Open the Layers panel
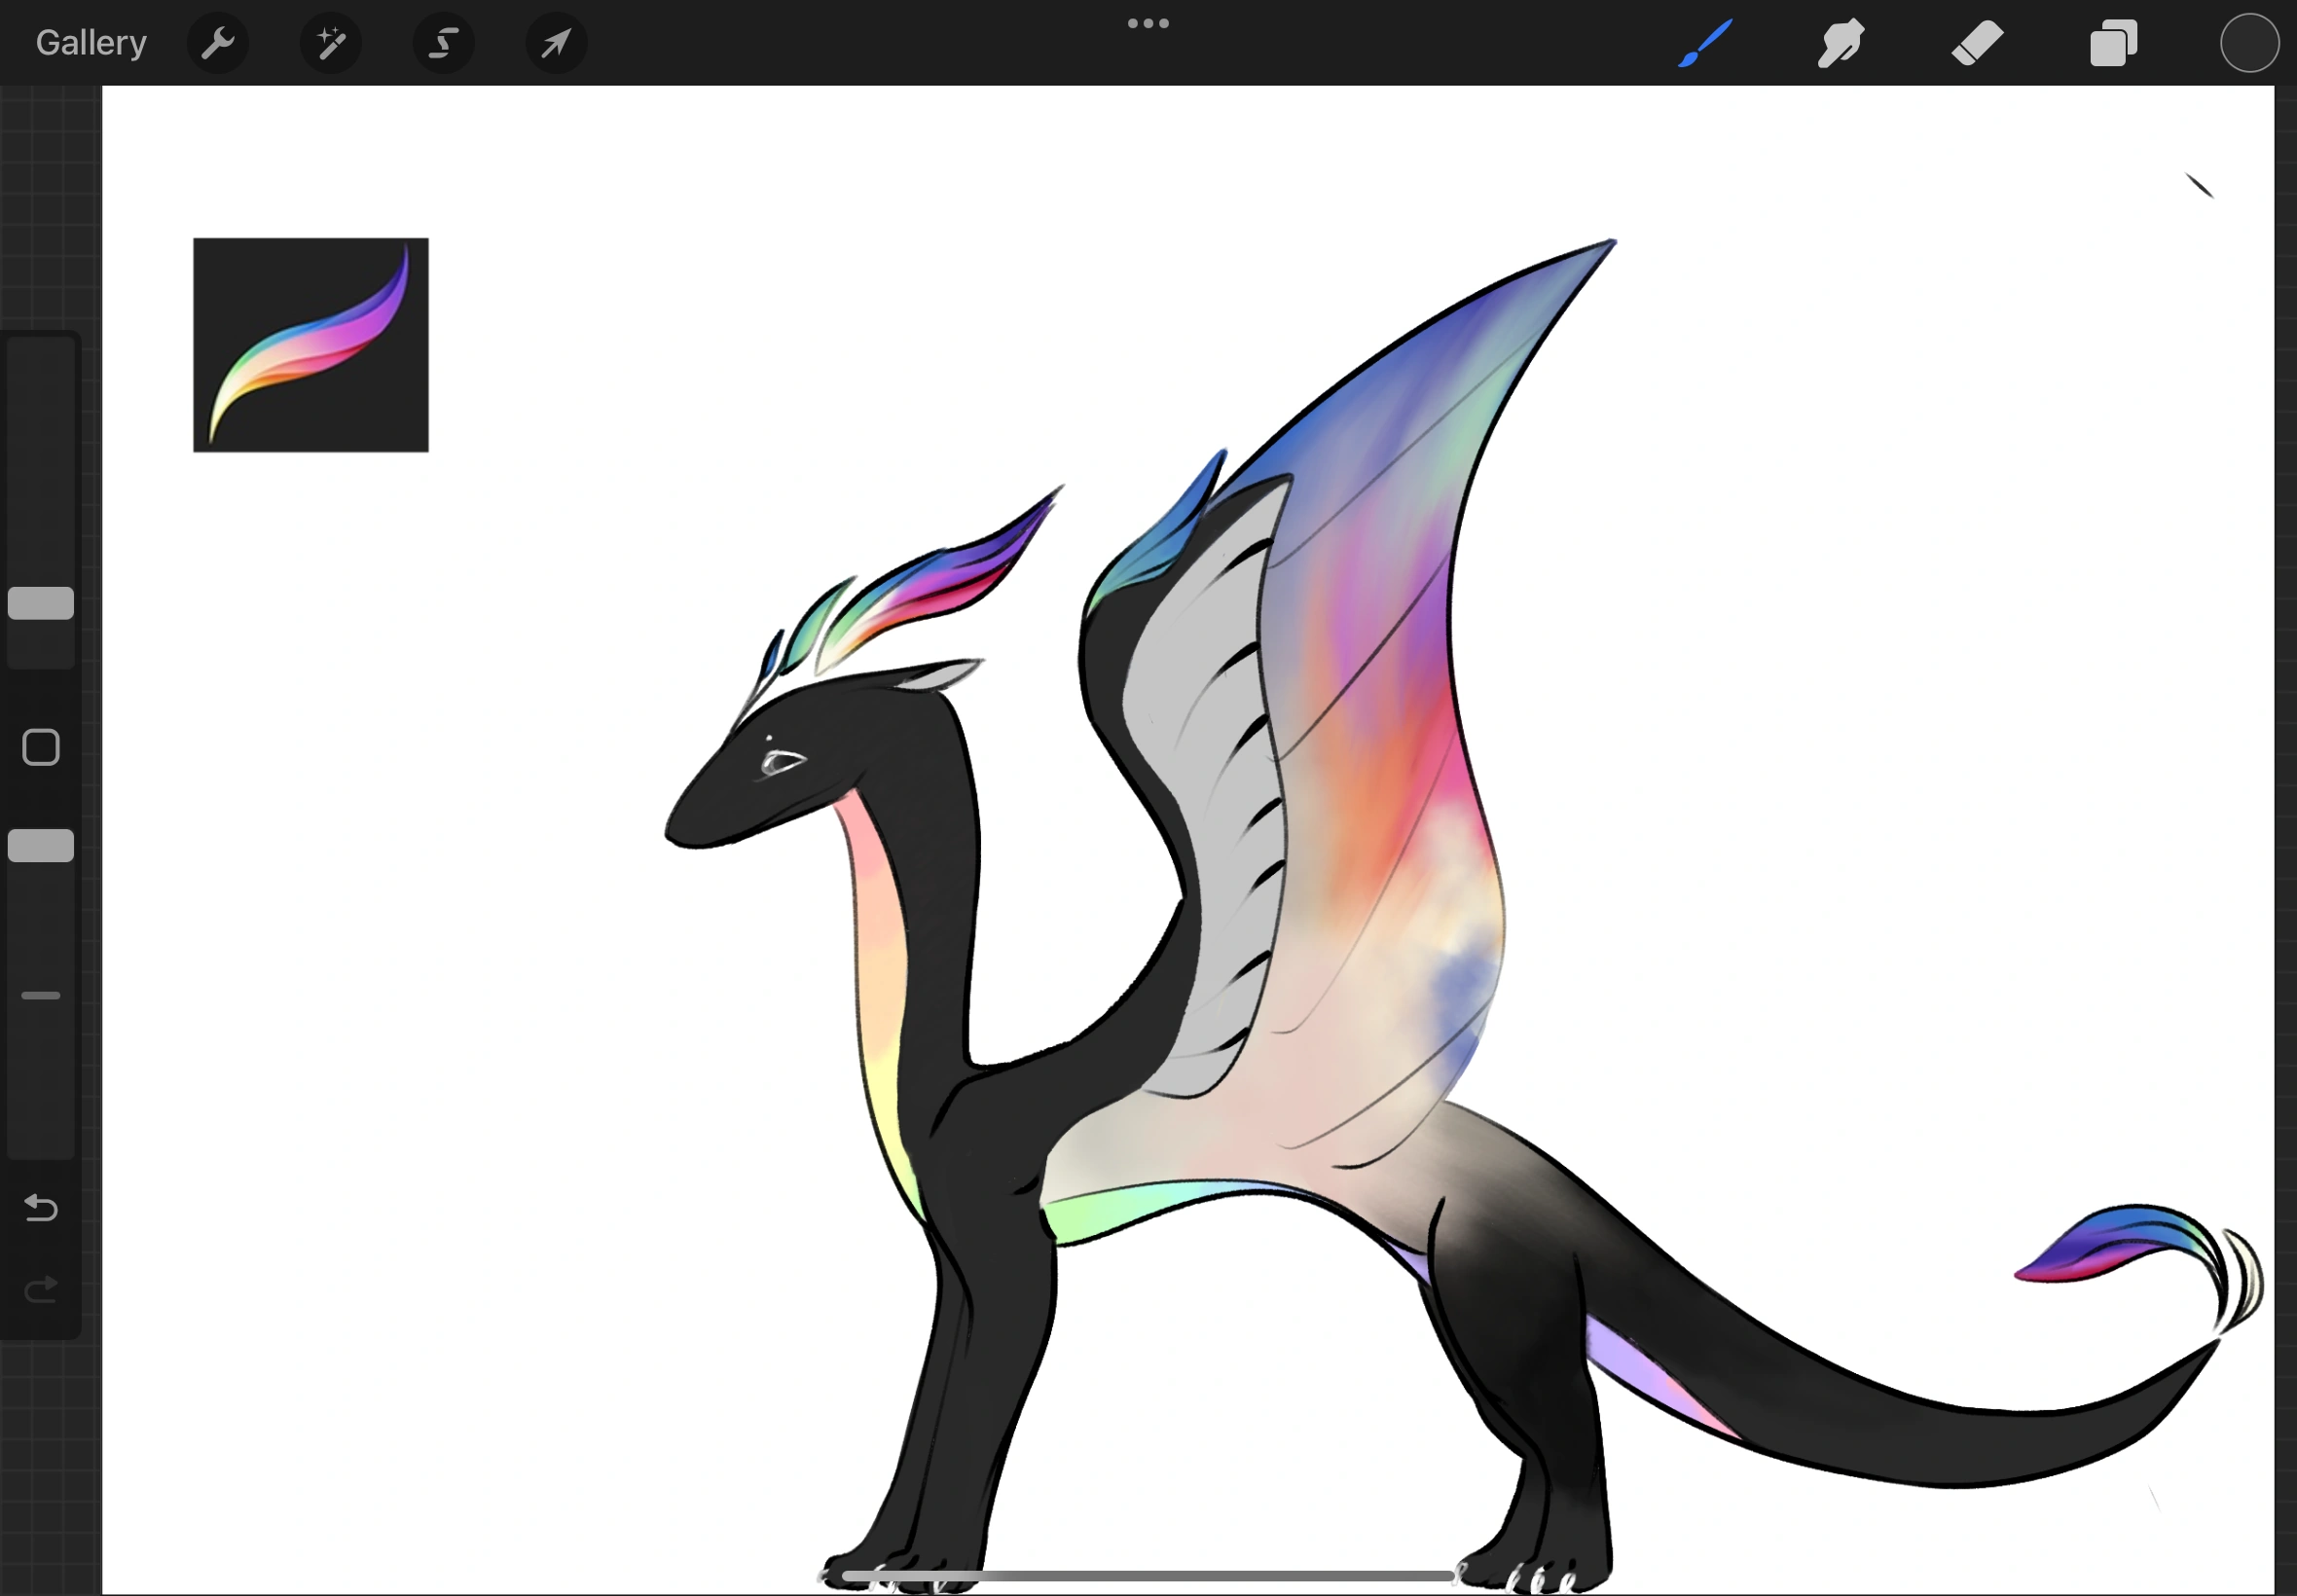 [x=2113, y=43]
